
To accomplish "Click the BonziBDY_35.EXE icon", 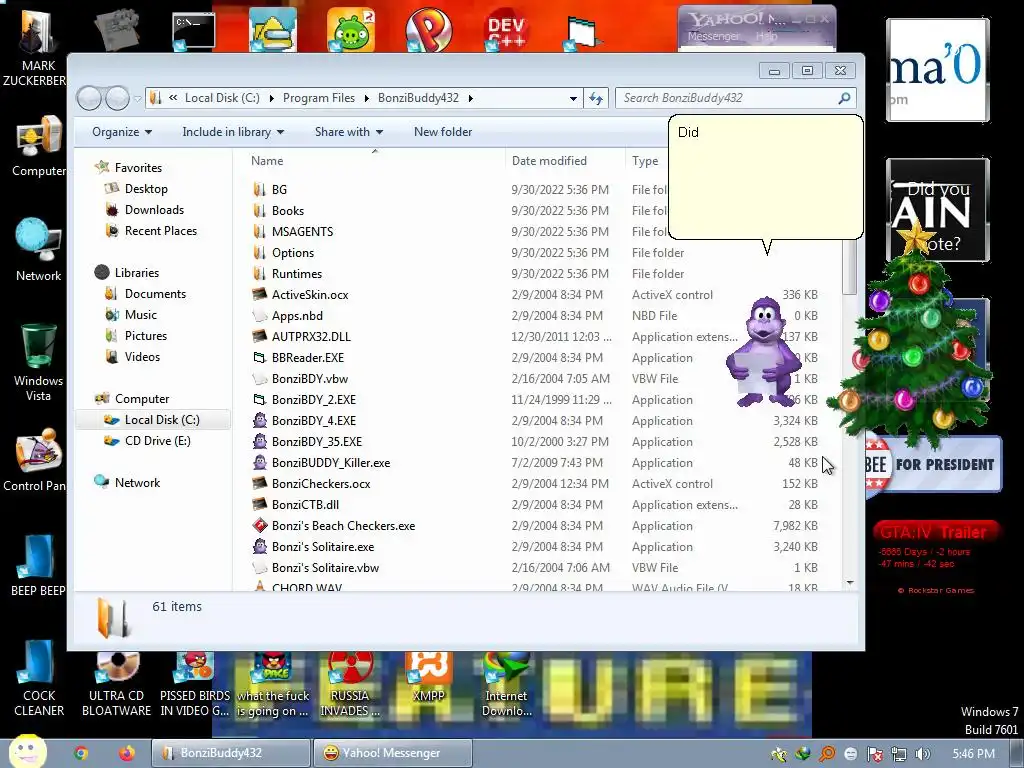I will coord(259,441).
